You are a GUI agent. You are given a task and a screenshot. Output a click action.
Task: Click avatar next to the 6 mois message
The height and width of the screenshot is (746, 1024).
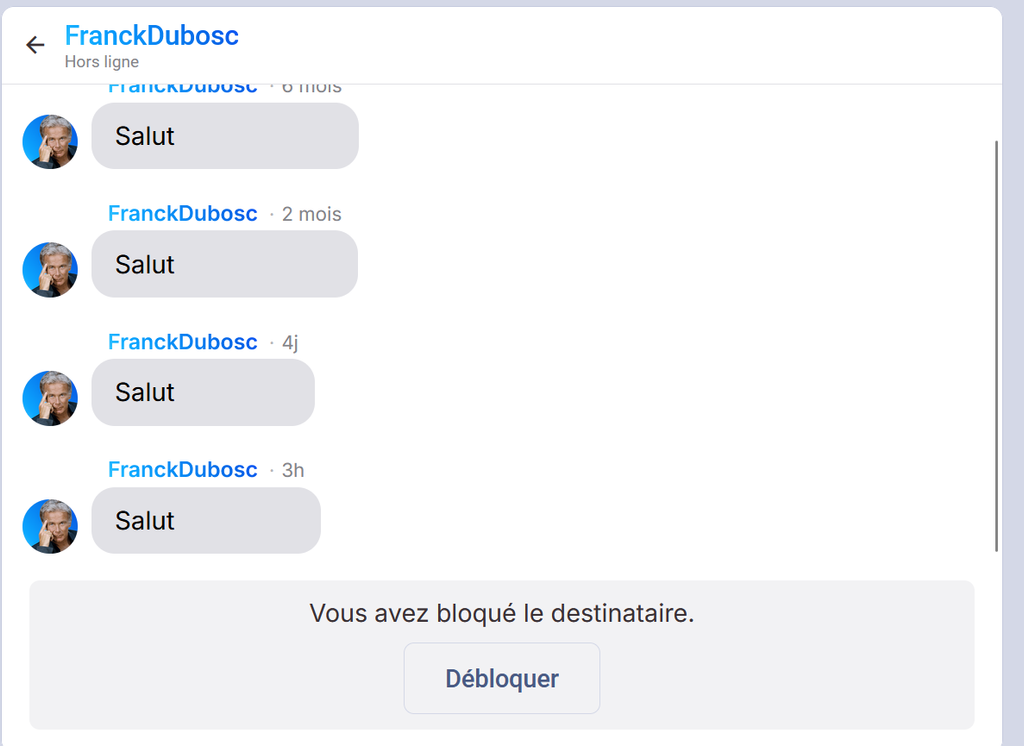click(50, 142)
